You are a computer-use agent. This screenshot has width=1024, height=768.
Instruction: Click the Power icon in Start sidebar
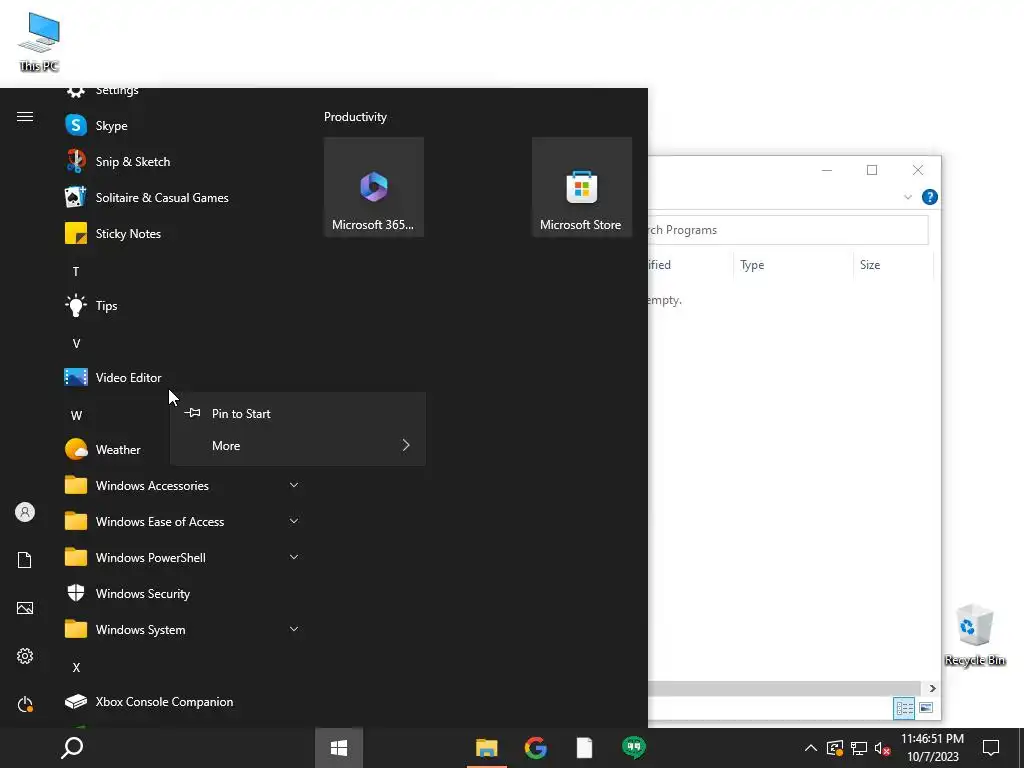(25, 704)
